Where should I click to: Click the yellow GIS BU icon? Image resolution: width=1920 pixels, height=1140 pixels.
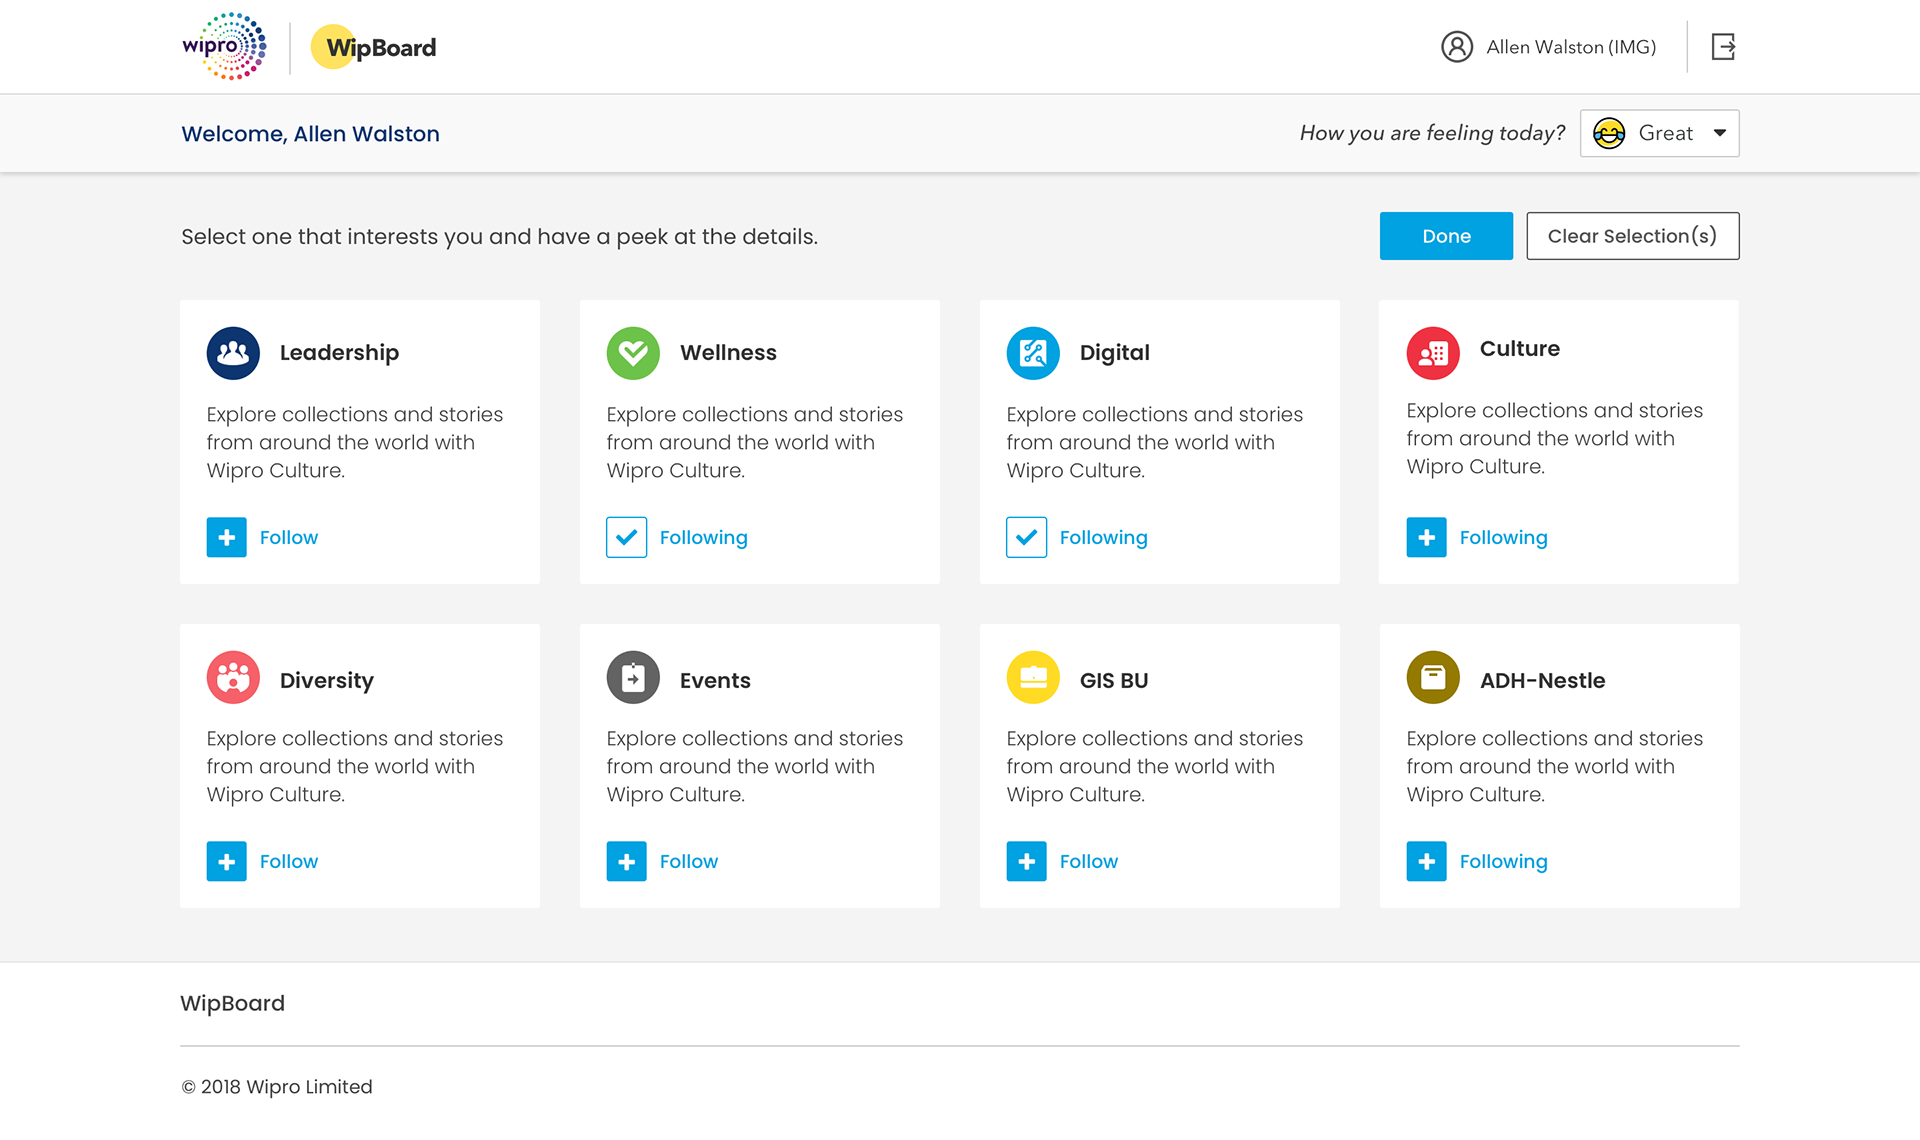[x=1033, y=677]
